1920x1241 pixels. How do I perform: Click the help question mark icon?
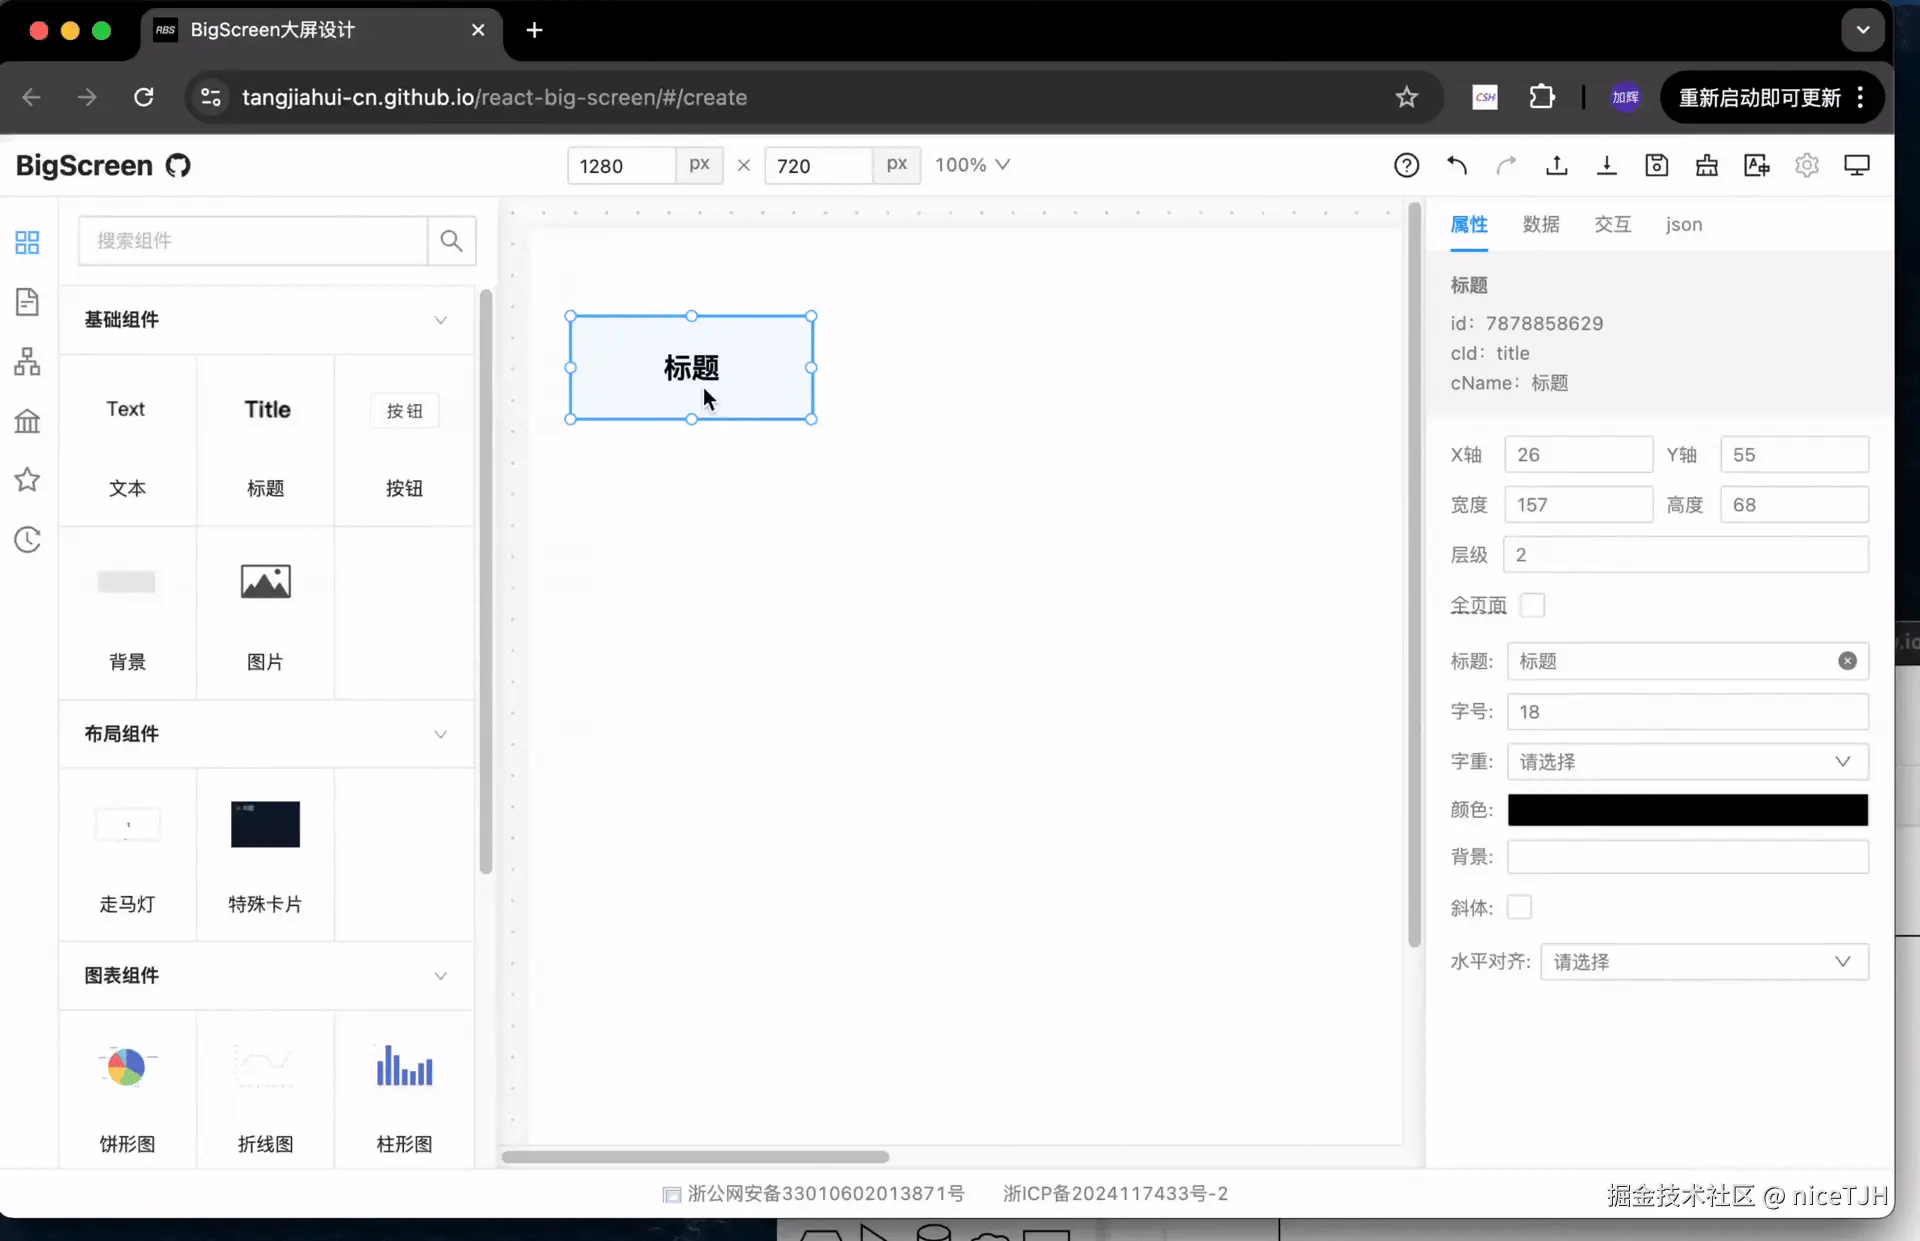click(1406, 165)
